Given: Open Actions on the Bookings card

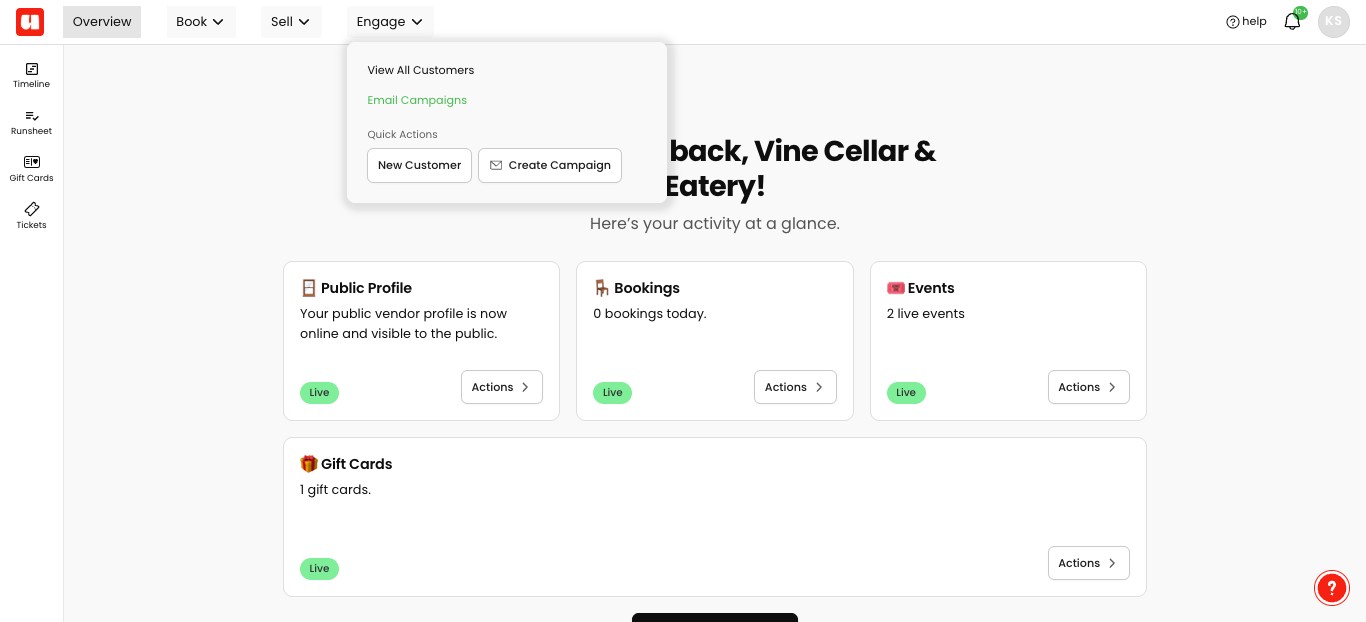Looking at the screenshot, I should (x=795, y=387).
